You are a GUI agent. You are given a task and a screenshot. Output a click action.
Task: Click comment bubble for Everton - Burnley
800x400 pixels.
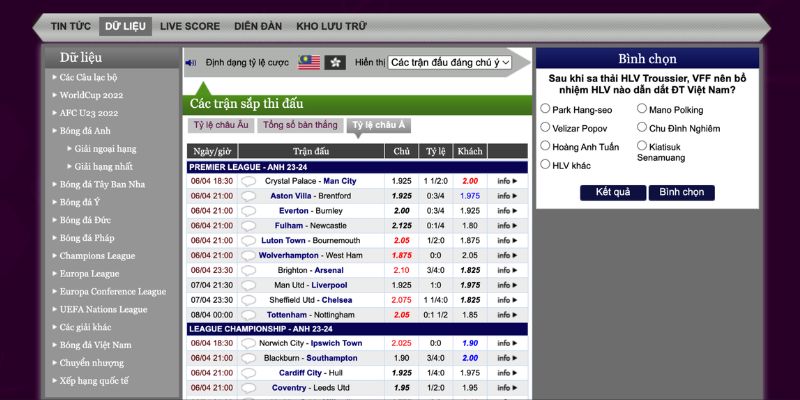pos(249,211)
